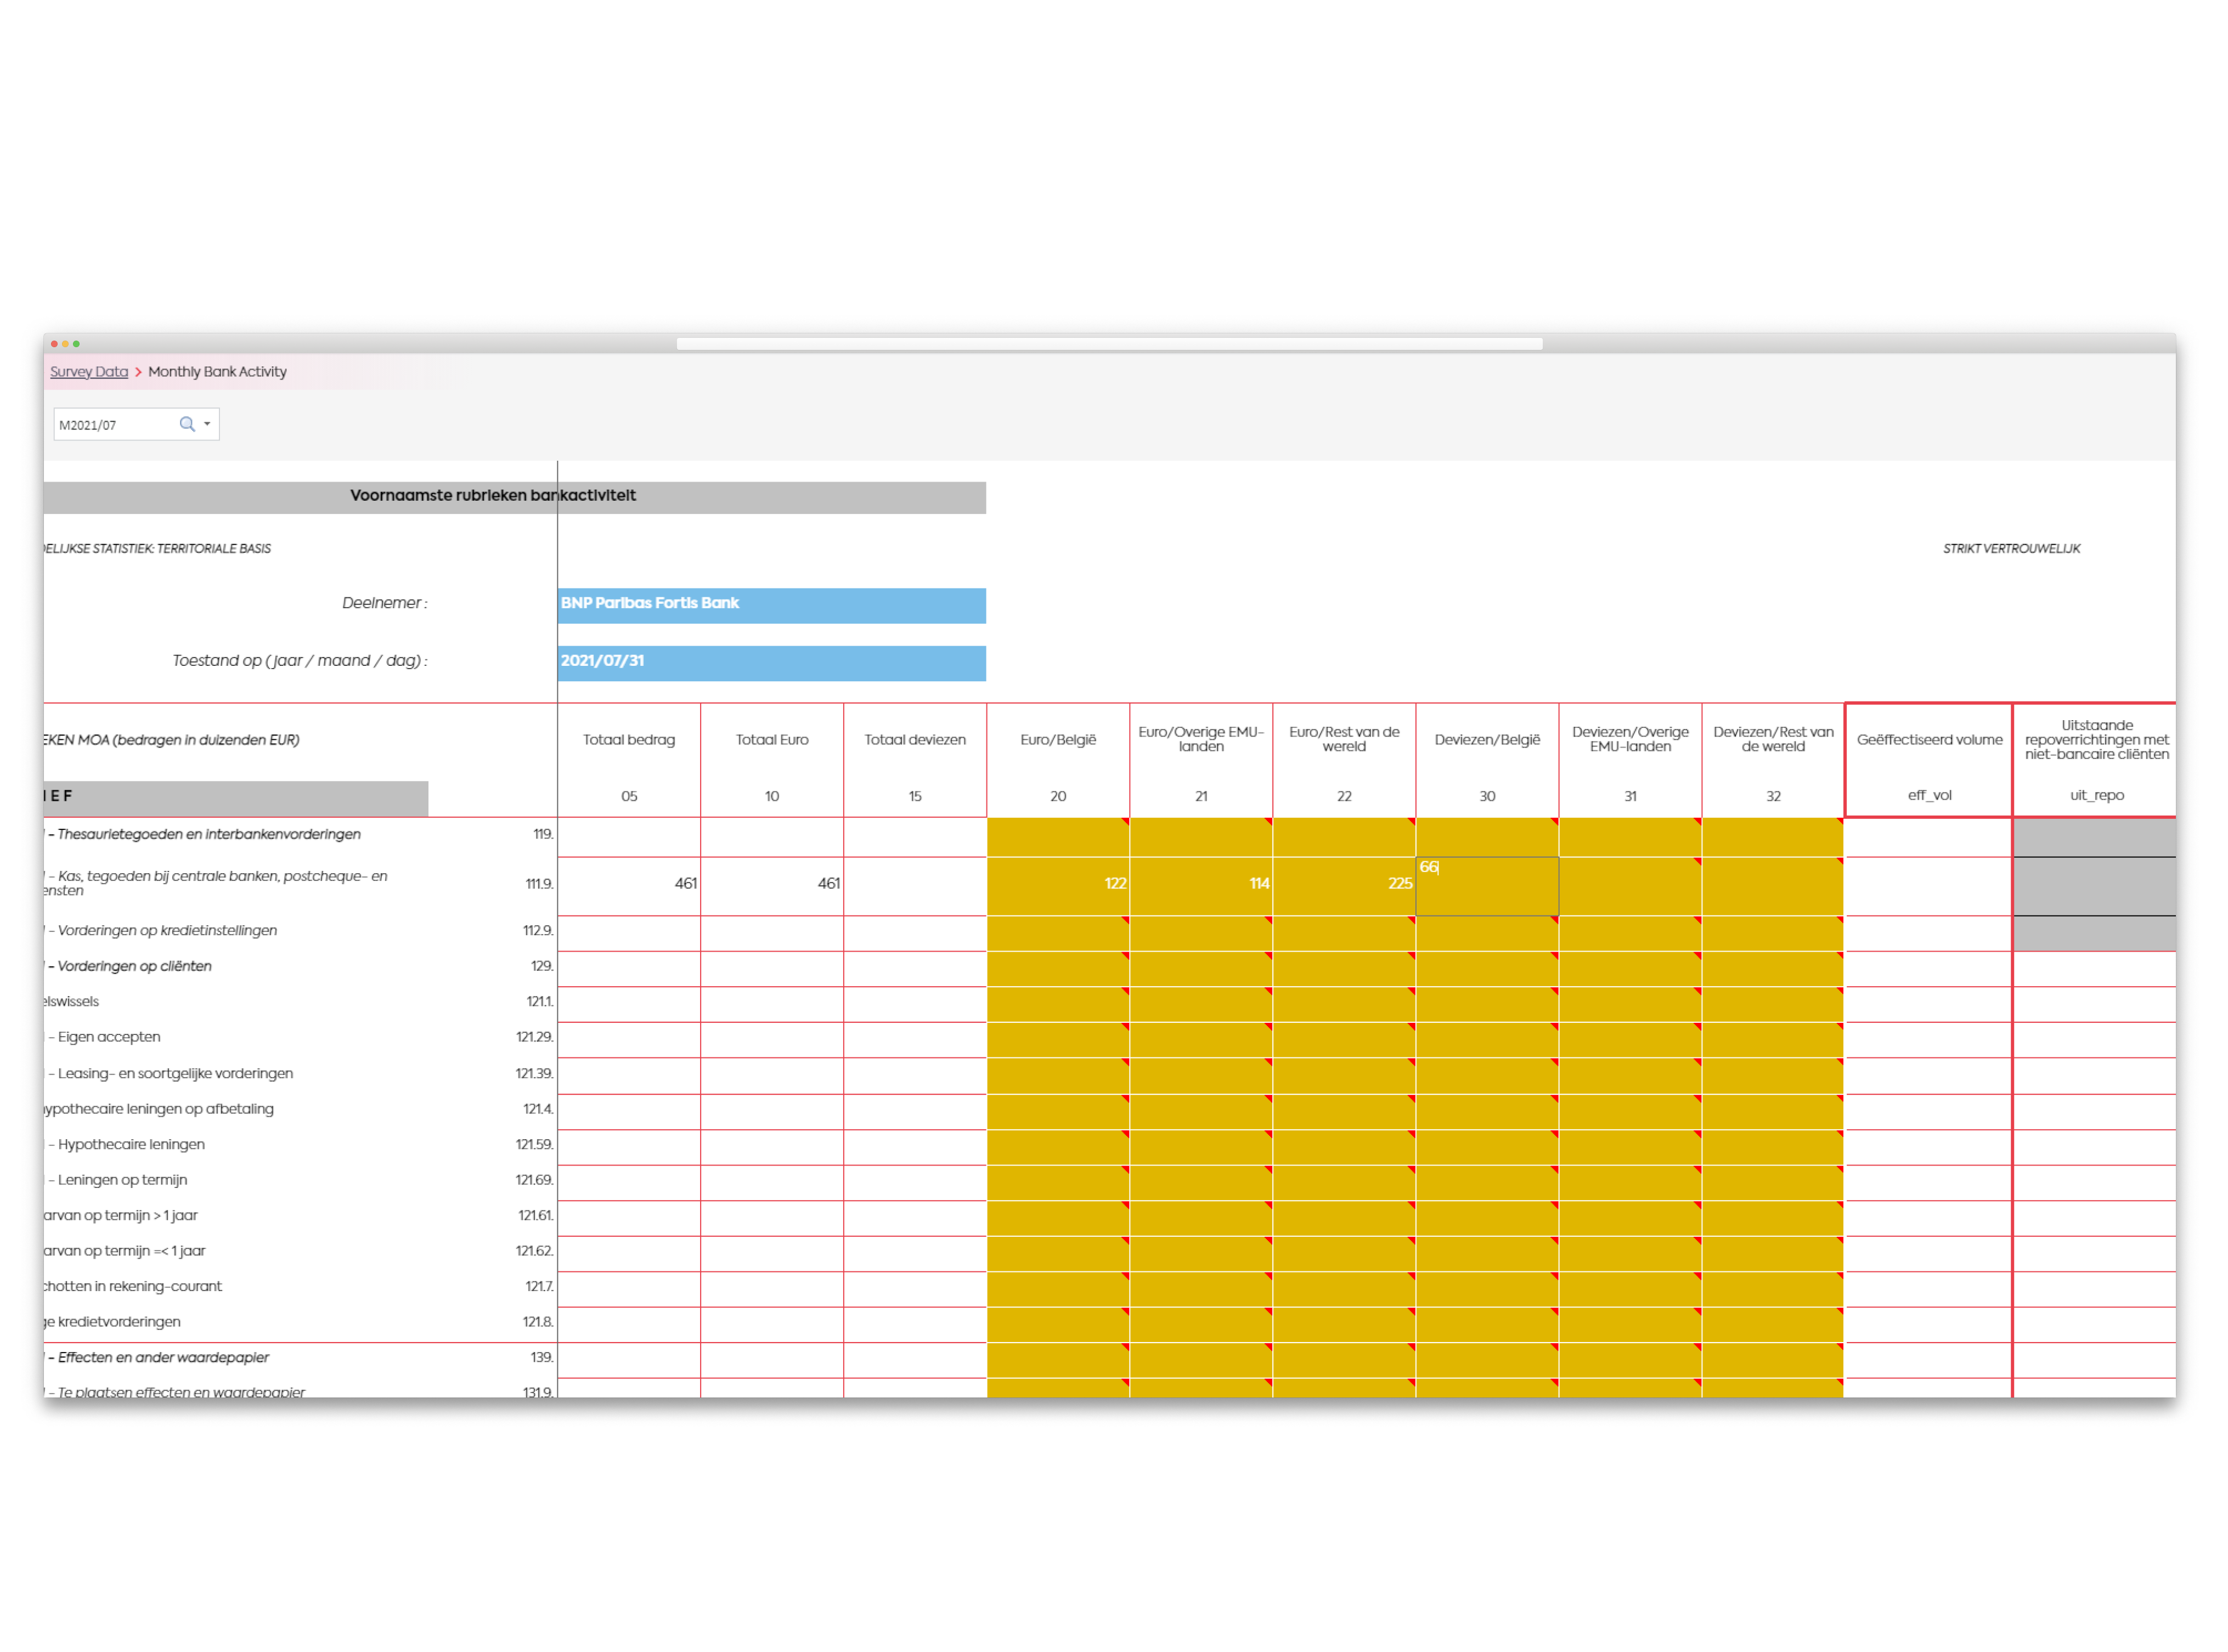This screenshot has height=1652, width=2228.
Task: Click the Totaal Euro column header
Action: pyautogui.click(x=772, y=740)
